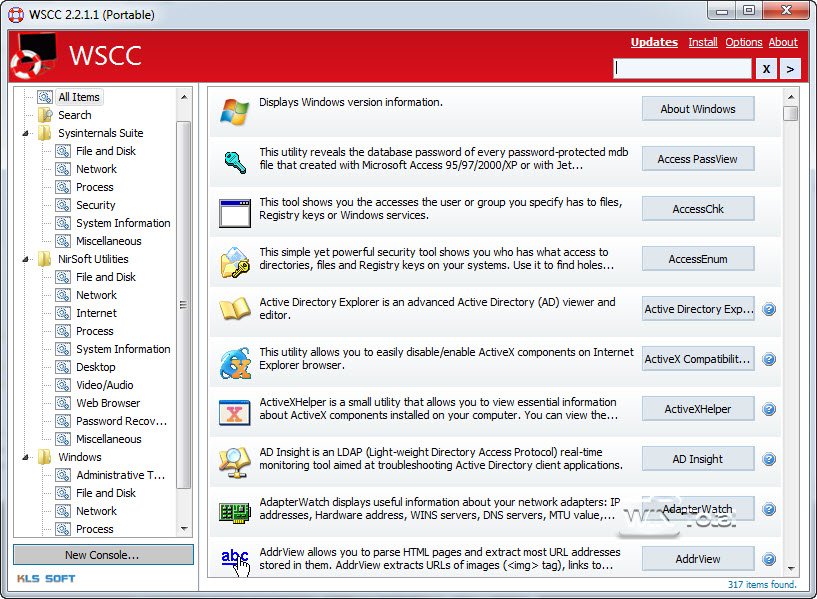
Task: Click the WSCC lifebuoy logo
Action: pos(32,56)
